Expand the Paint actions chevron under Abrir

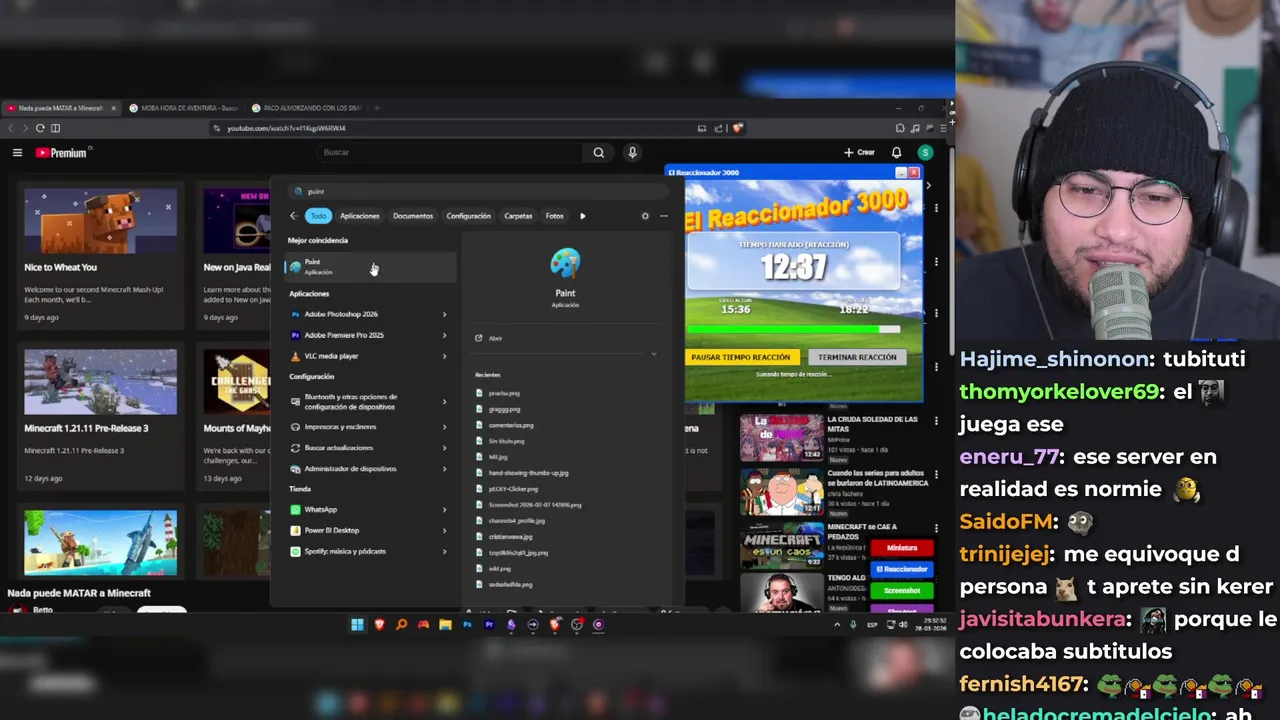pyautogui.click(x=654, y=354)
